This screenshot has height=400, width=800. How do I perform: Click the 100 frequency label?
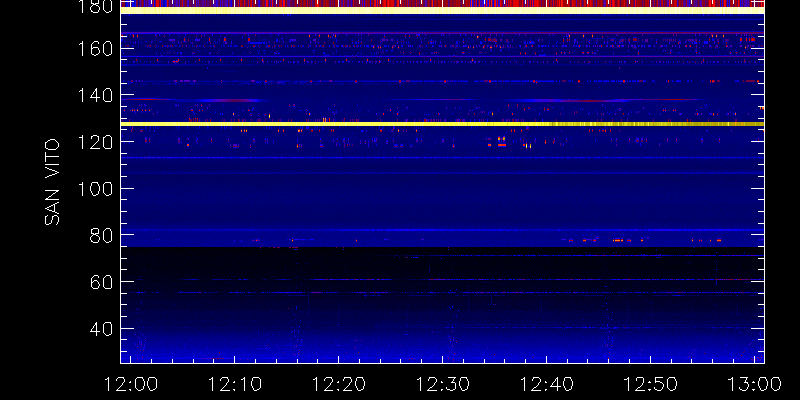[x=95, y=188]
